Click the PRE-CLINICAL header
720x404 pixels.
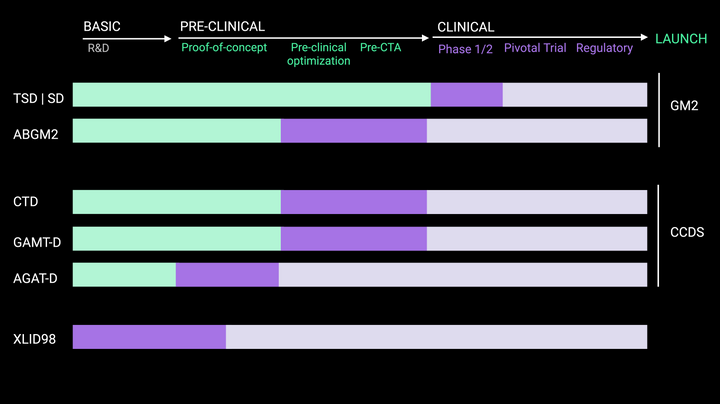tap(222, 27)
